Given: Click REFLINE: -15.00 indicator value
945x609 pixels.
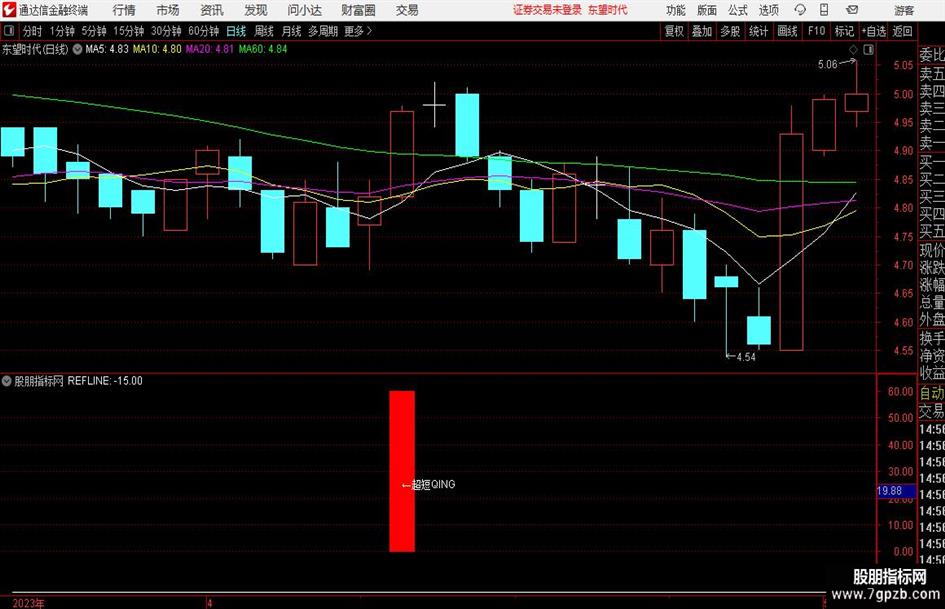Looking at the screenshot, I should 105,381.
